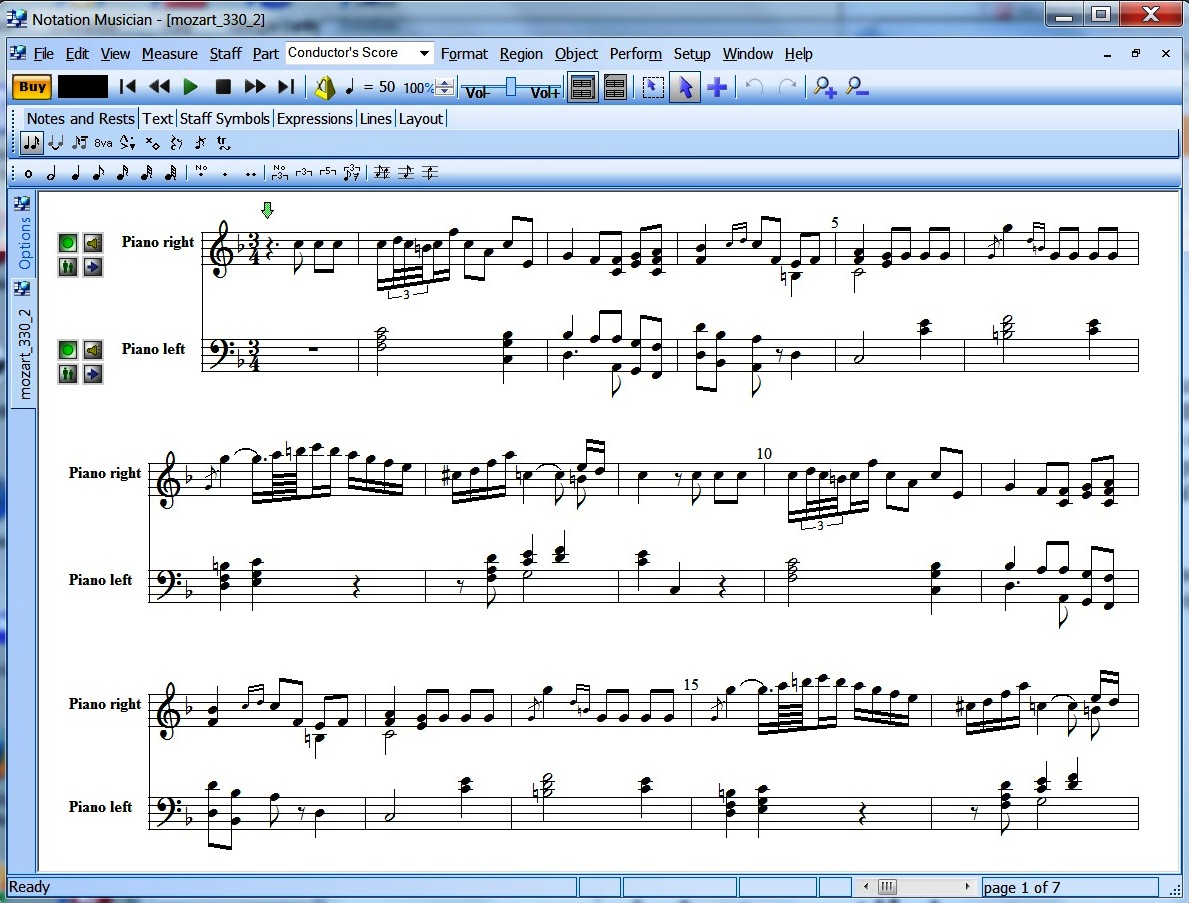
Task: Select the trill ornament tool
Action: point(222,142)
